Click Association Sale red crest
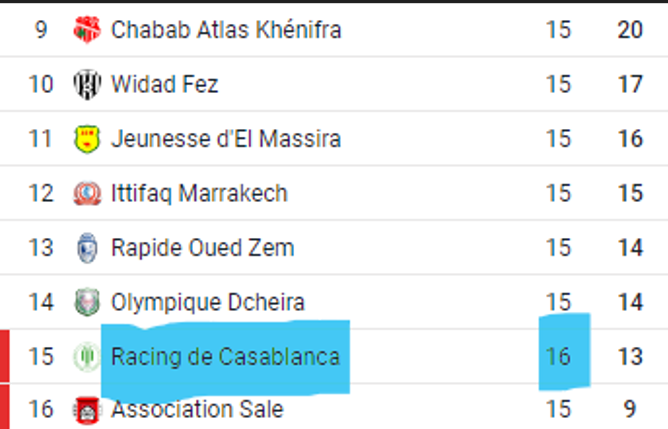 coord(87,410)
